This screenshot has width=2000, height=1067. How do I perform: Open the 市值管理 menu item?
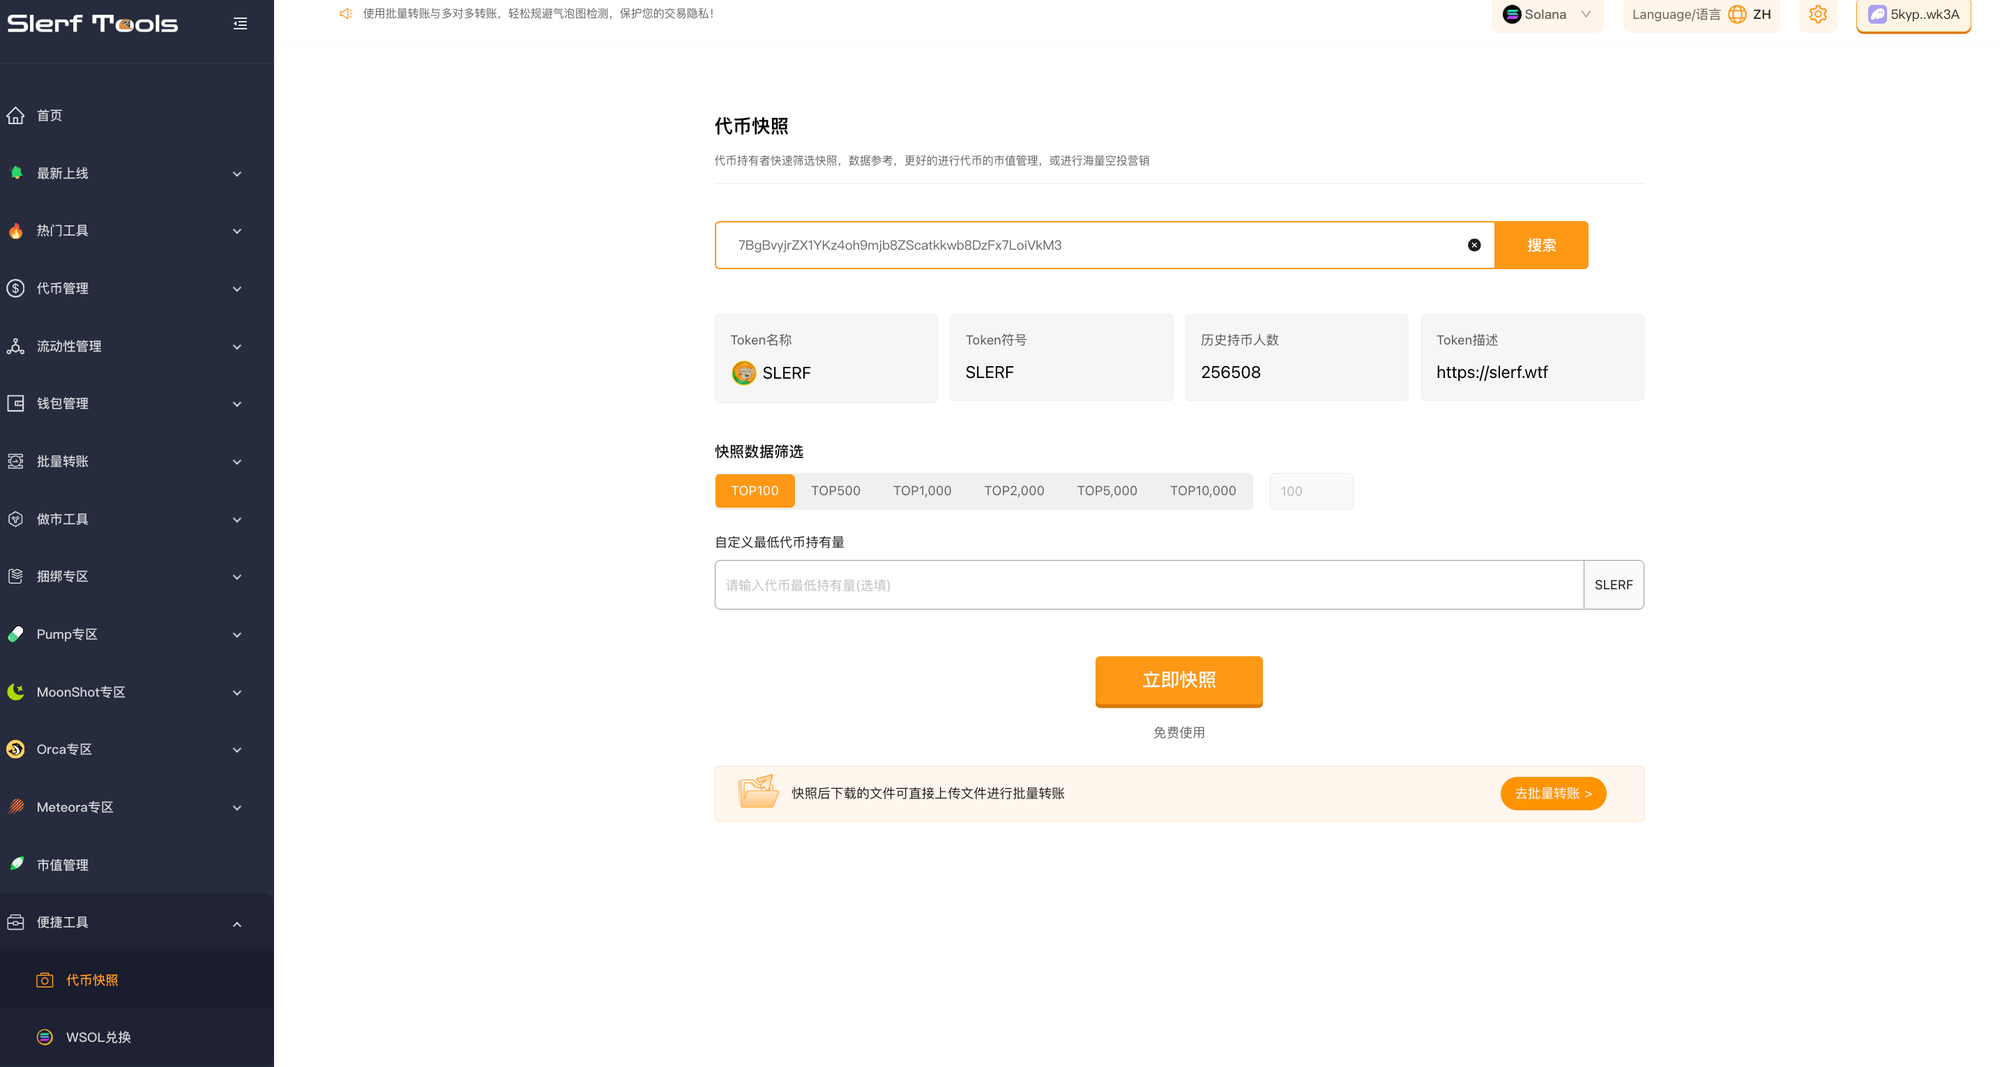point(137,865)
